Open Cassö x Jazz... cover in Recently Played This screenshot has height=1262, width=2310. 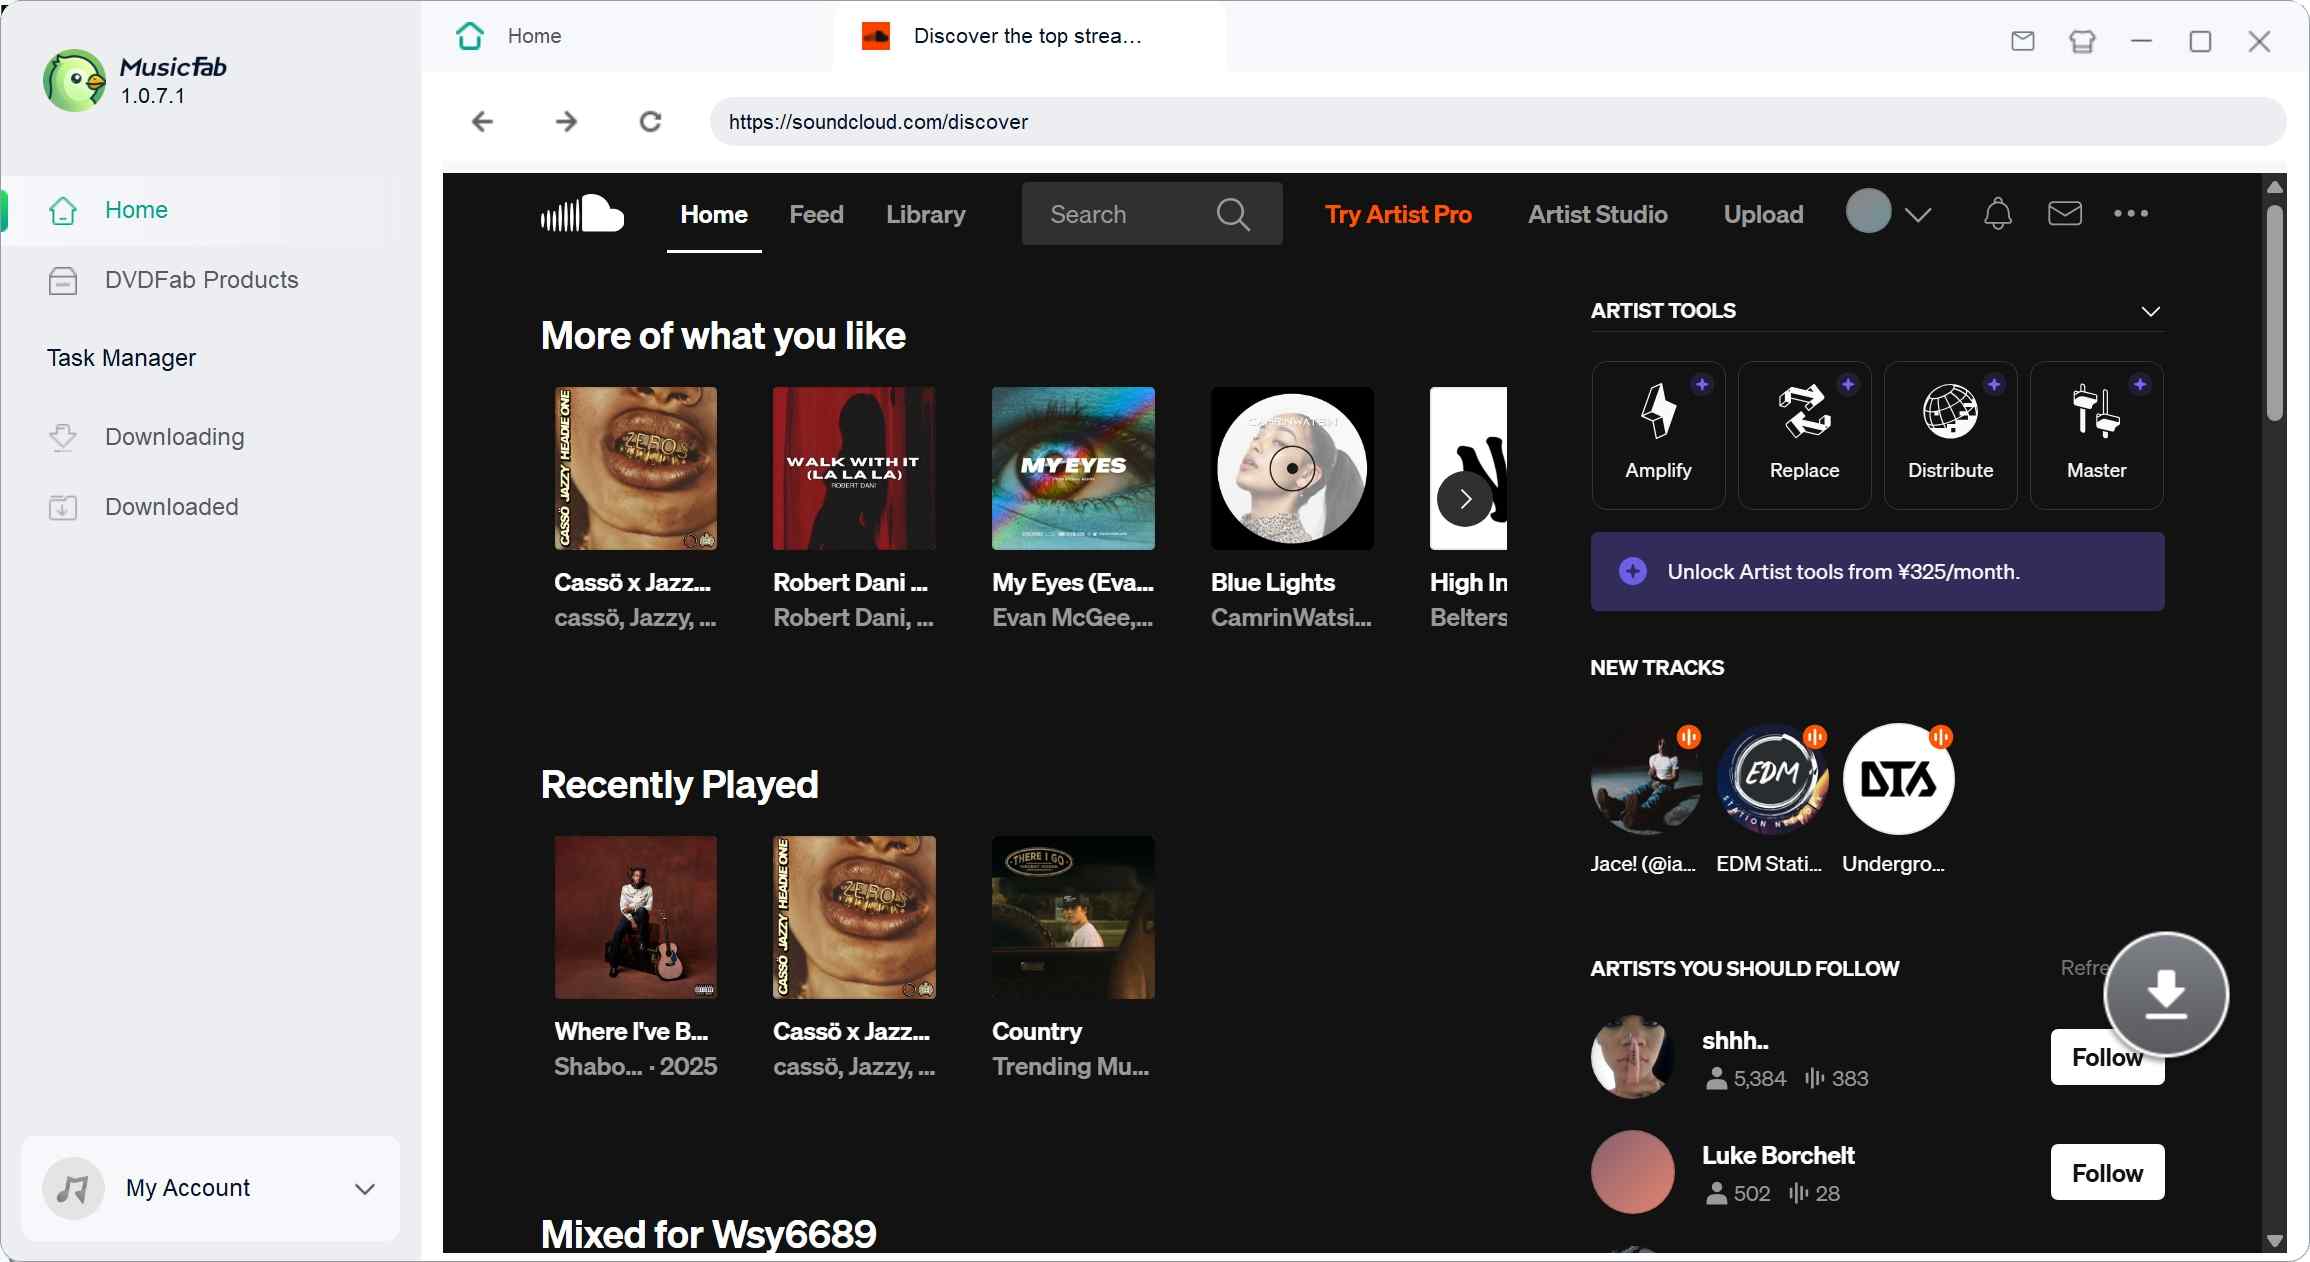(854, 917)
